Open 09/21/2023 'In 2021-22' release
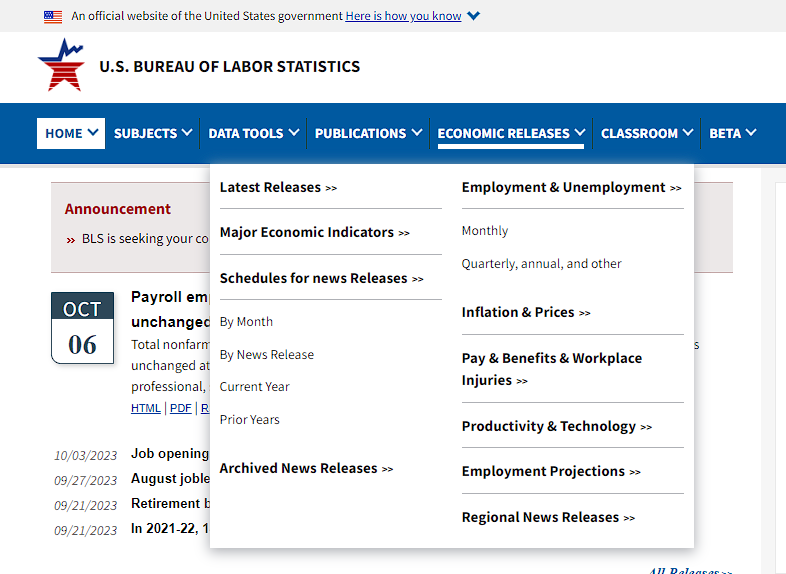Viewport: 786px width, 574px height. [x=170, y=528]
